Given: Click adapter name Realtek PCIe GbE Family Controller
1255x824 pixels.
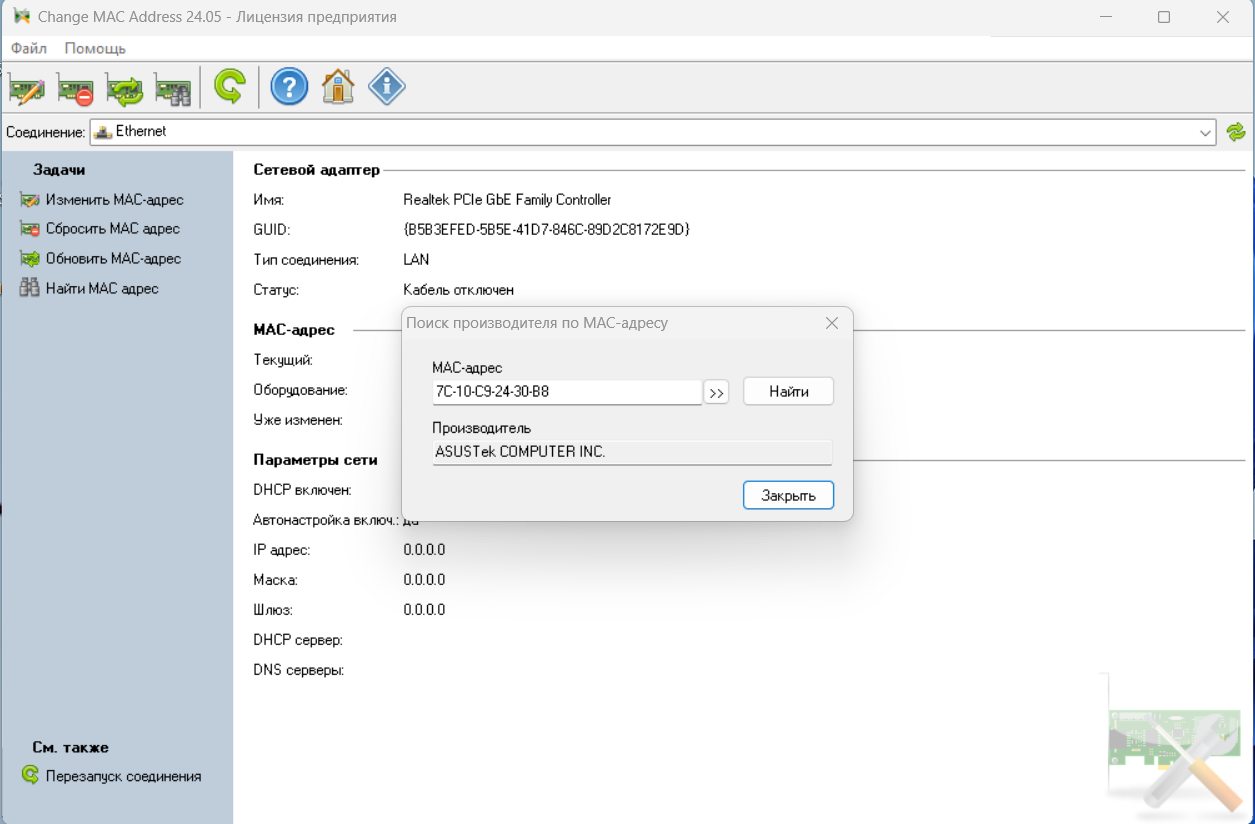Looking at the screenshot, I should [x=507, y=200].
